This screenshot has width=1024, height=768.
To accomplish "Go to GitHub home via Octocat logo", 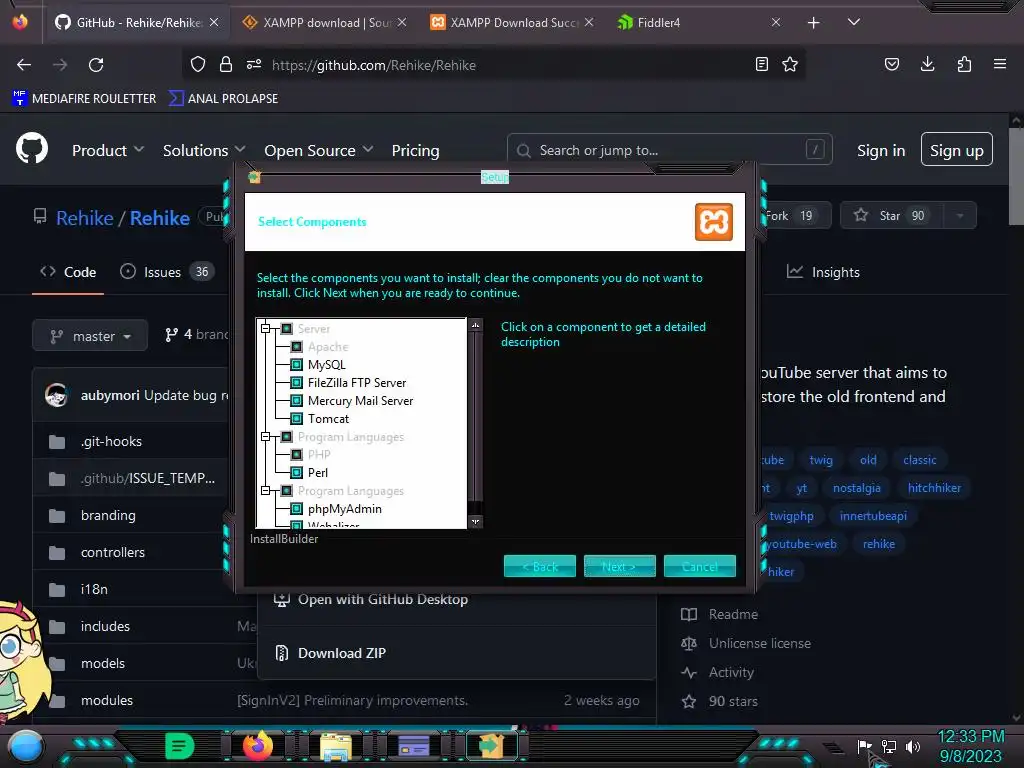I will click(x=32, y=148).
